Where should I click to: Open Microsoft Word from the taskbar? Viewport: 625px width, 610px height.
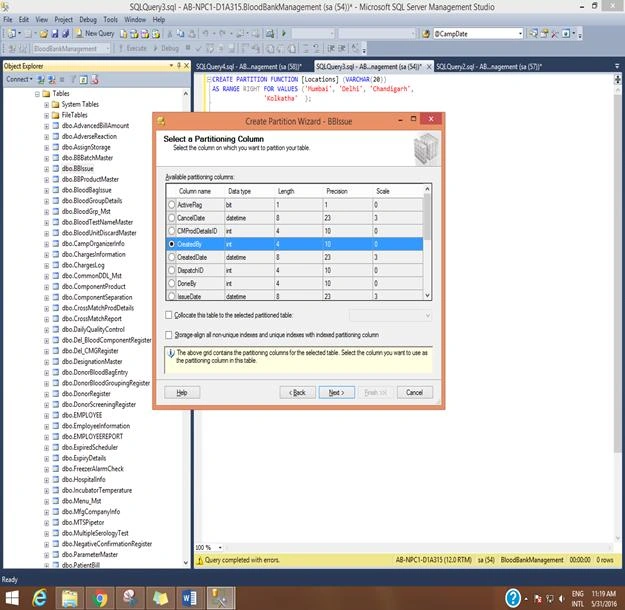pos(190,598)
